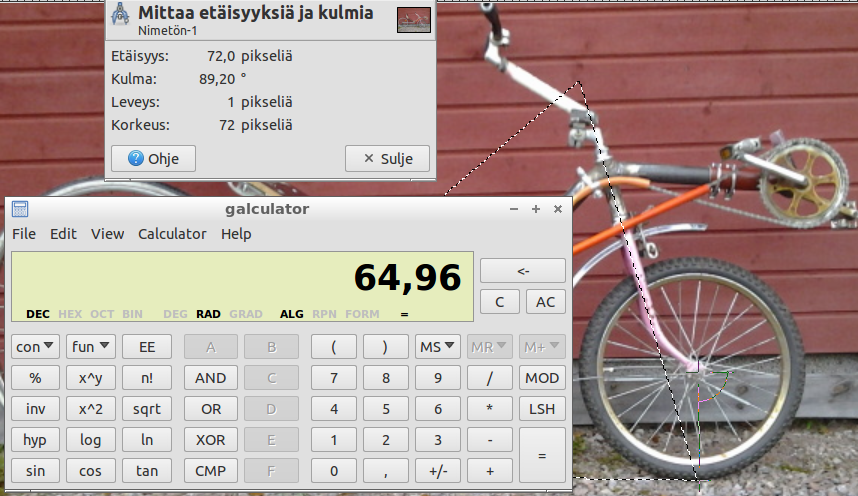Enable RPN notation mode
Viewport: 858px width, 496px height.
pos(324,314)
